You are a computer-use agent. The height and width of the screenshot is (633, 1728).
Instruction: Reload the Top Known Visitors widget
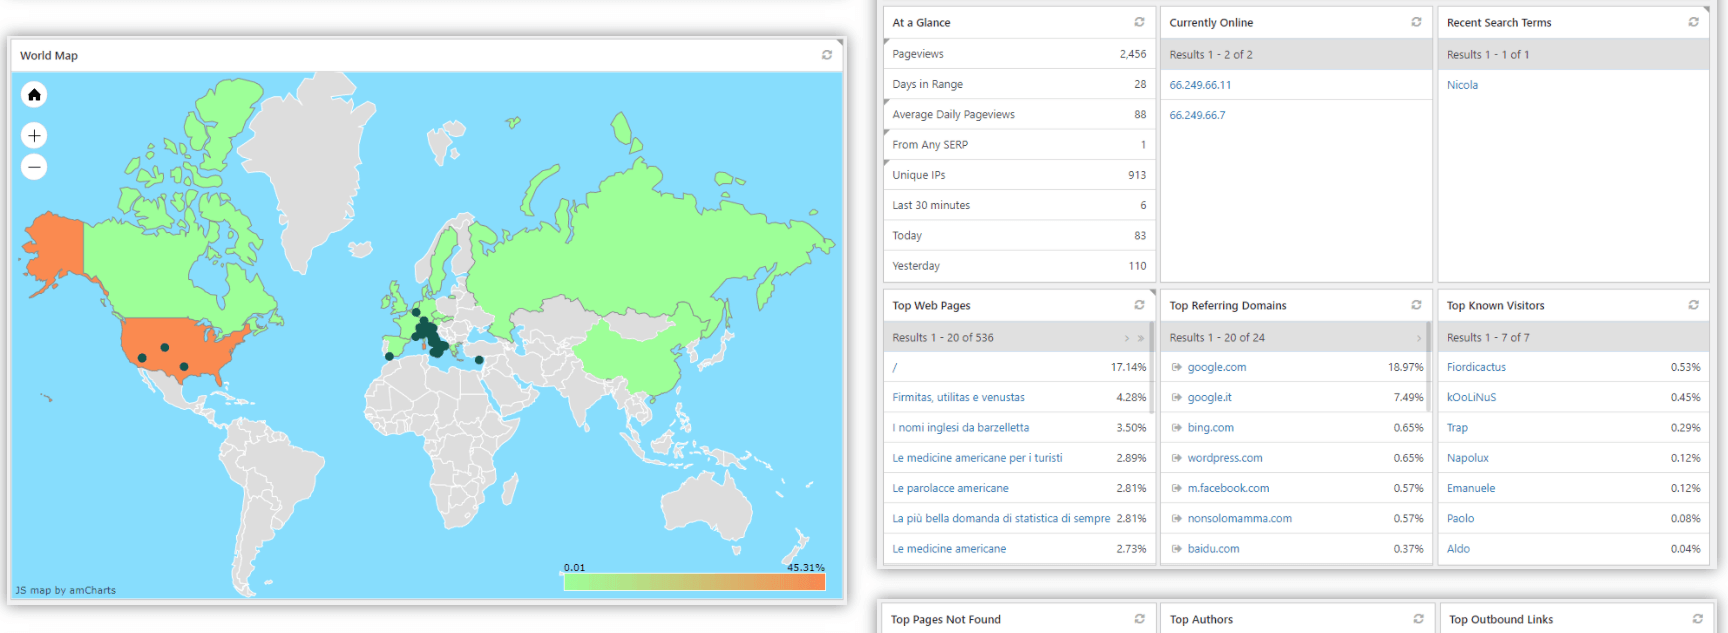pyautogui.click(x=1693, y=305)
